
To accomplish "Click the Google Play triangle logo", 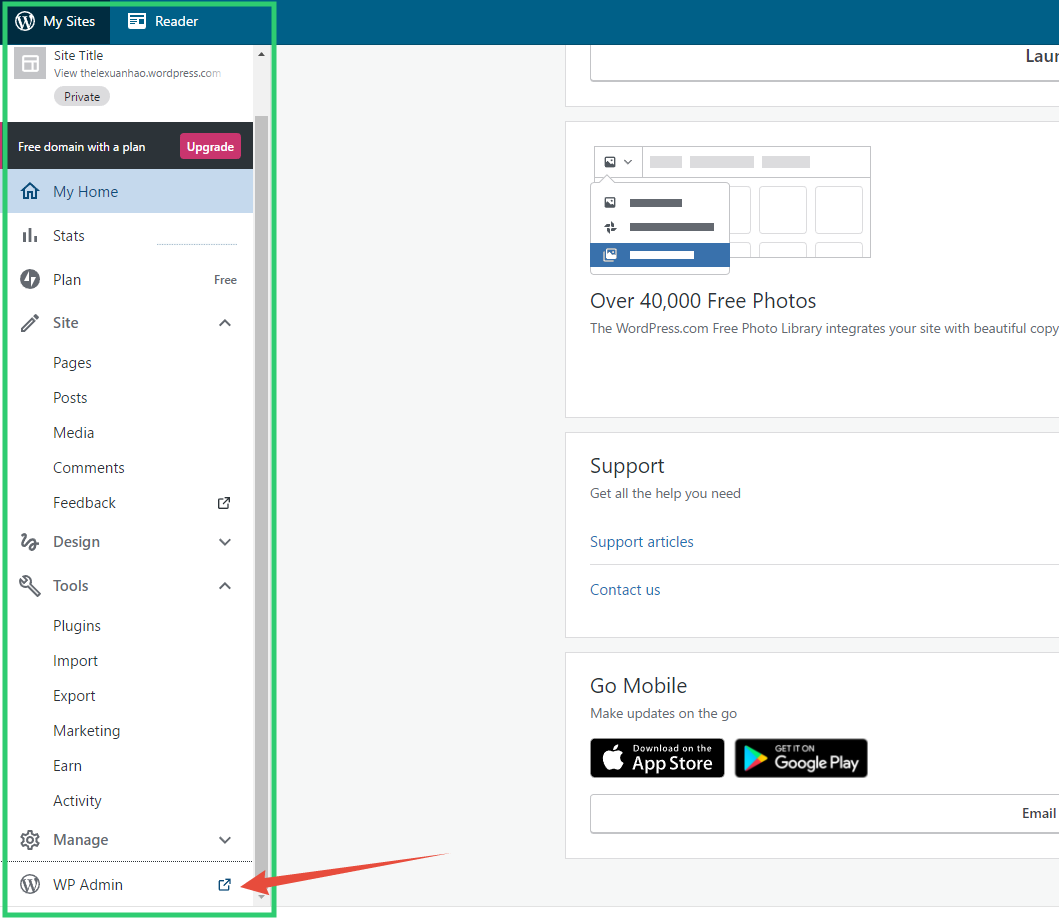I will pos(754,758).
